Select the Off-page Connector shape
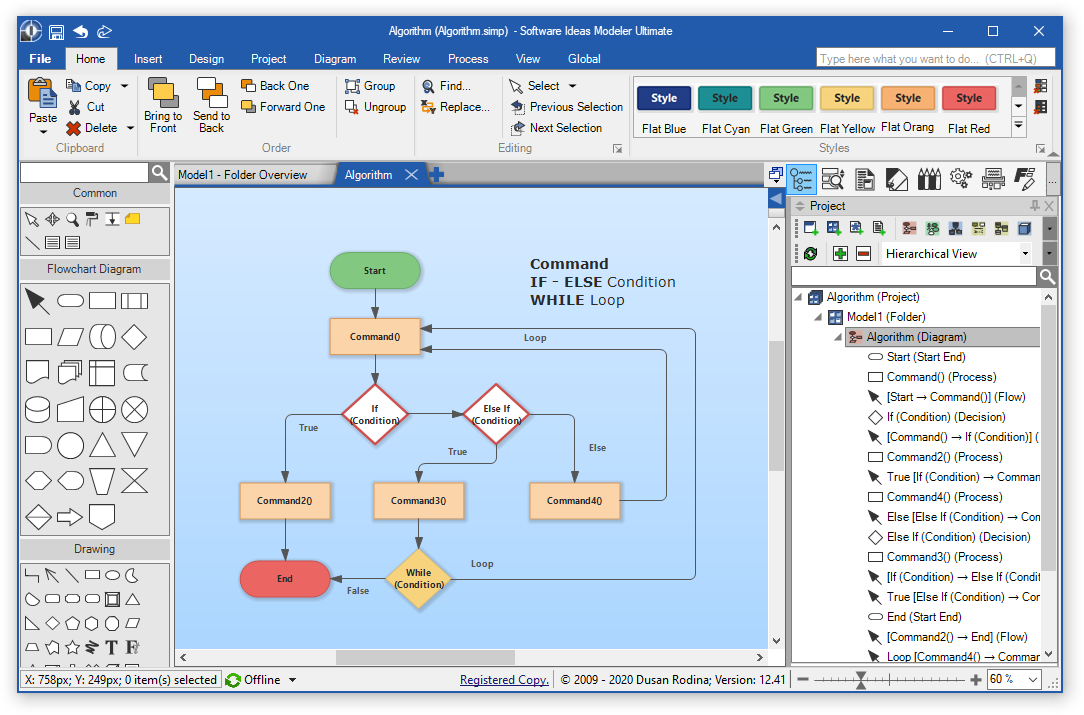 102,516
